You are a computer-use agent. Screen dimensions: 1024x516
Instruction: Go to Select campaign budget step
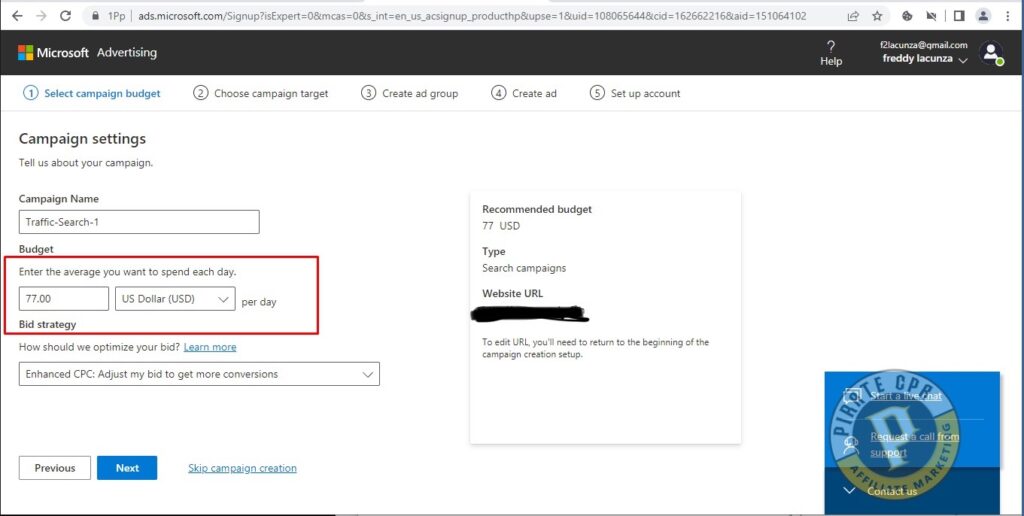[92, 93]
